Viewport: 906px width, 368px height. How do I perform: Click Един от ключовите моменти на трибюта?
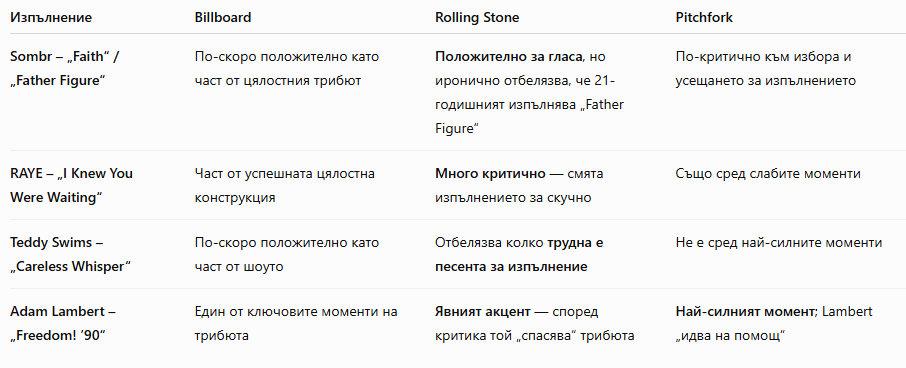(296, 324)
